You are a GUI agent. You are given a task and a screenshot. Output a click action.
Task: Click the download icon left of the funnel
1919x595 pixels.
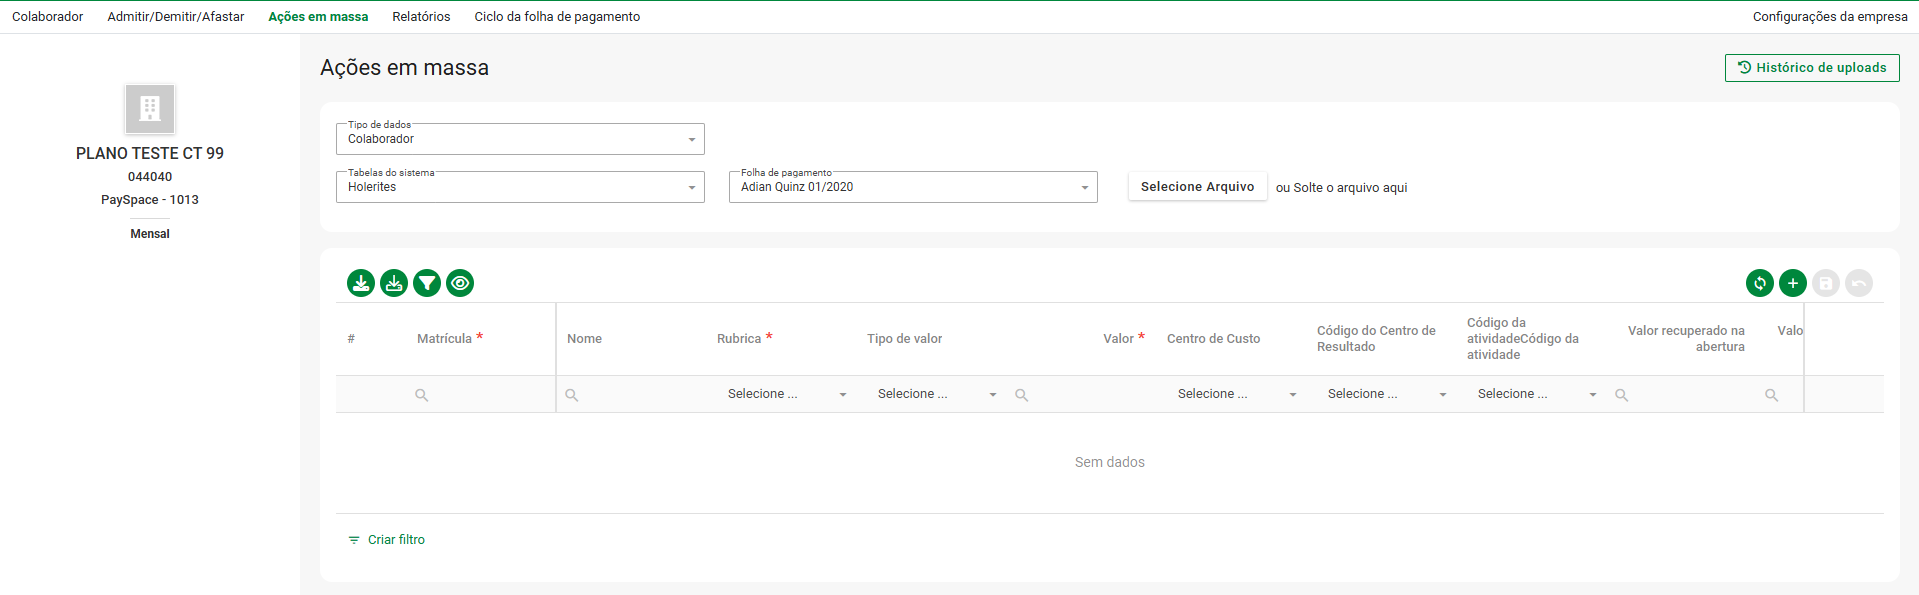tap(394, 283)
